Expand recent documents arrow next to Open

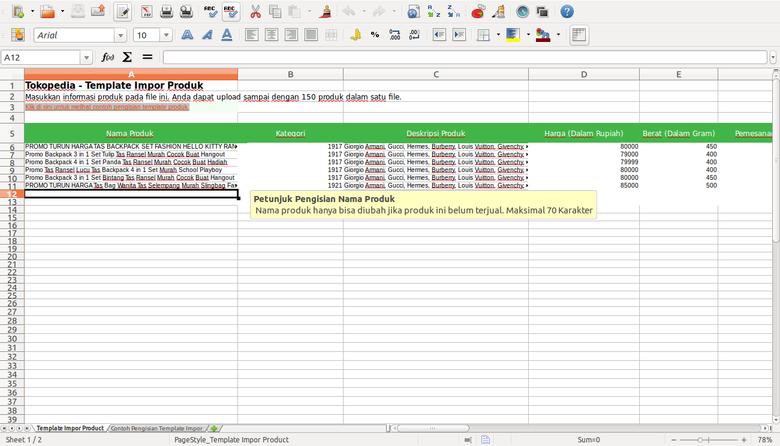[x=62, y=11]
